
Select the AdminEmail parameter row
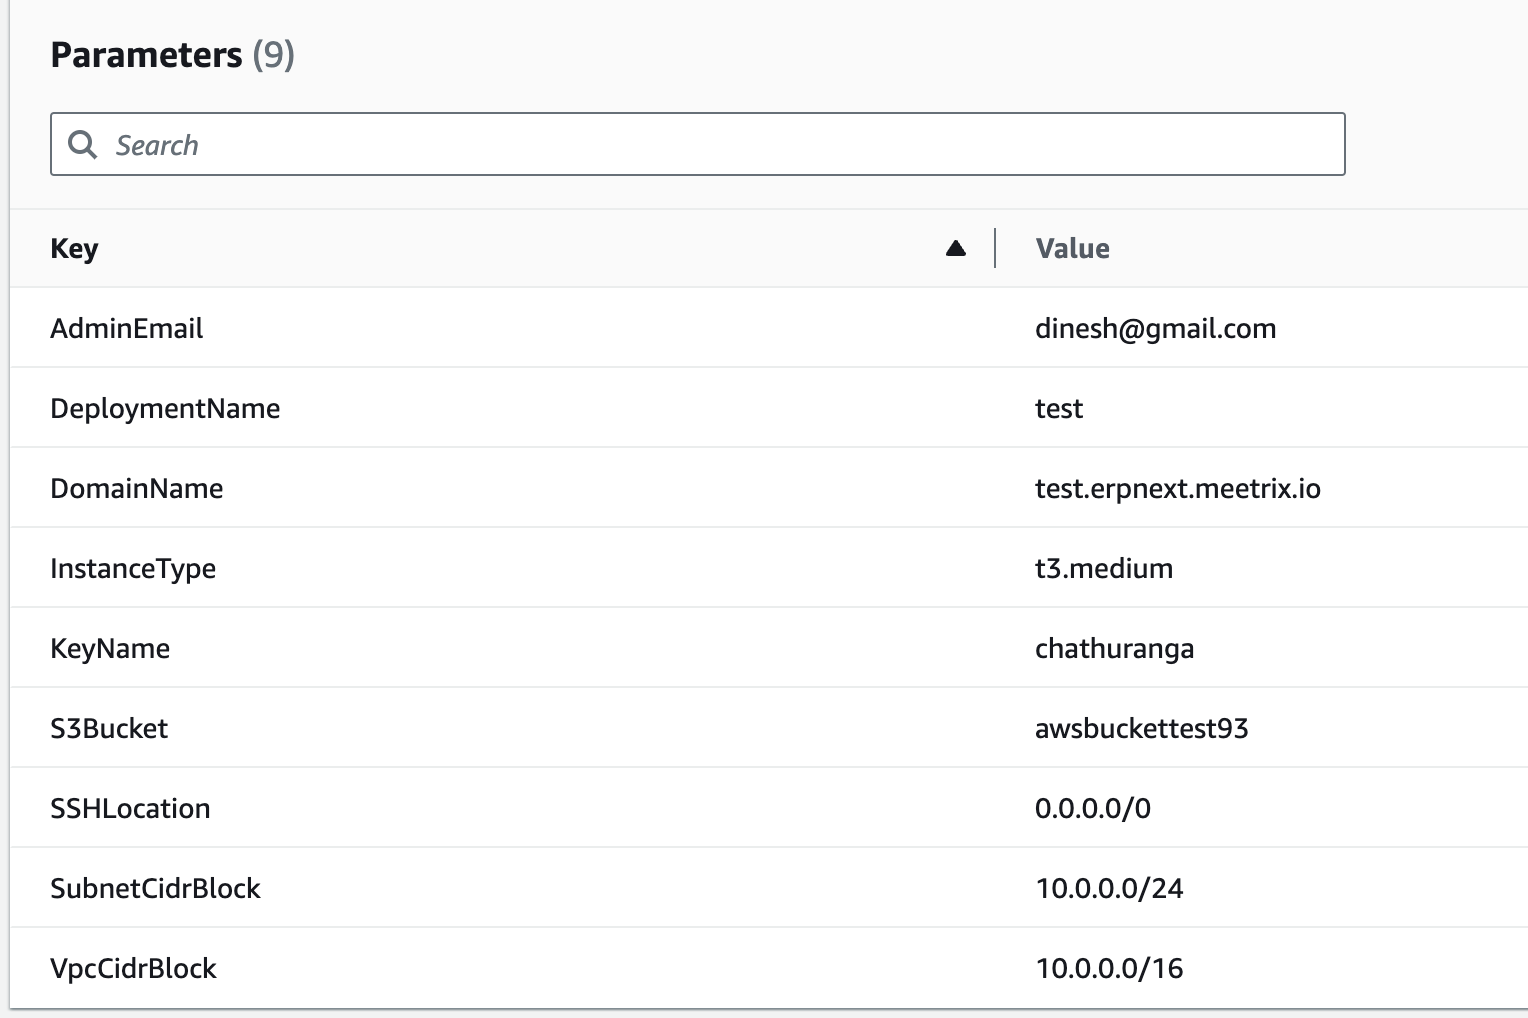(x=128, y=328)
